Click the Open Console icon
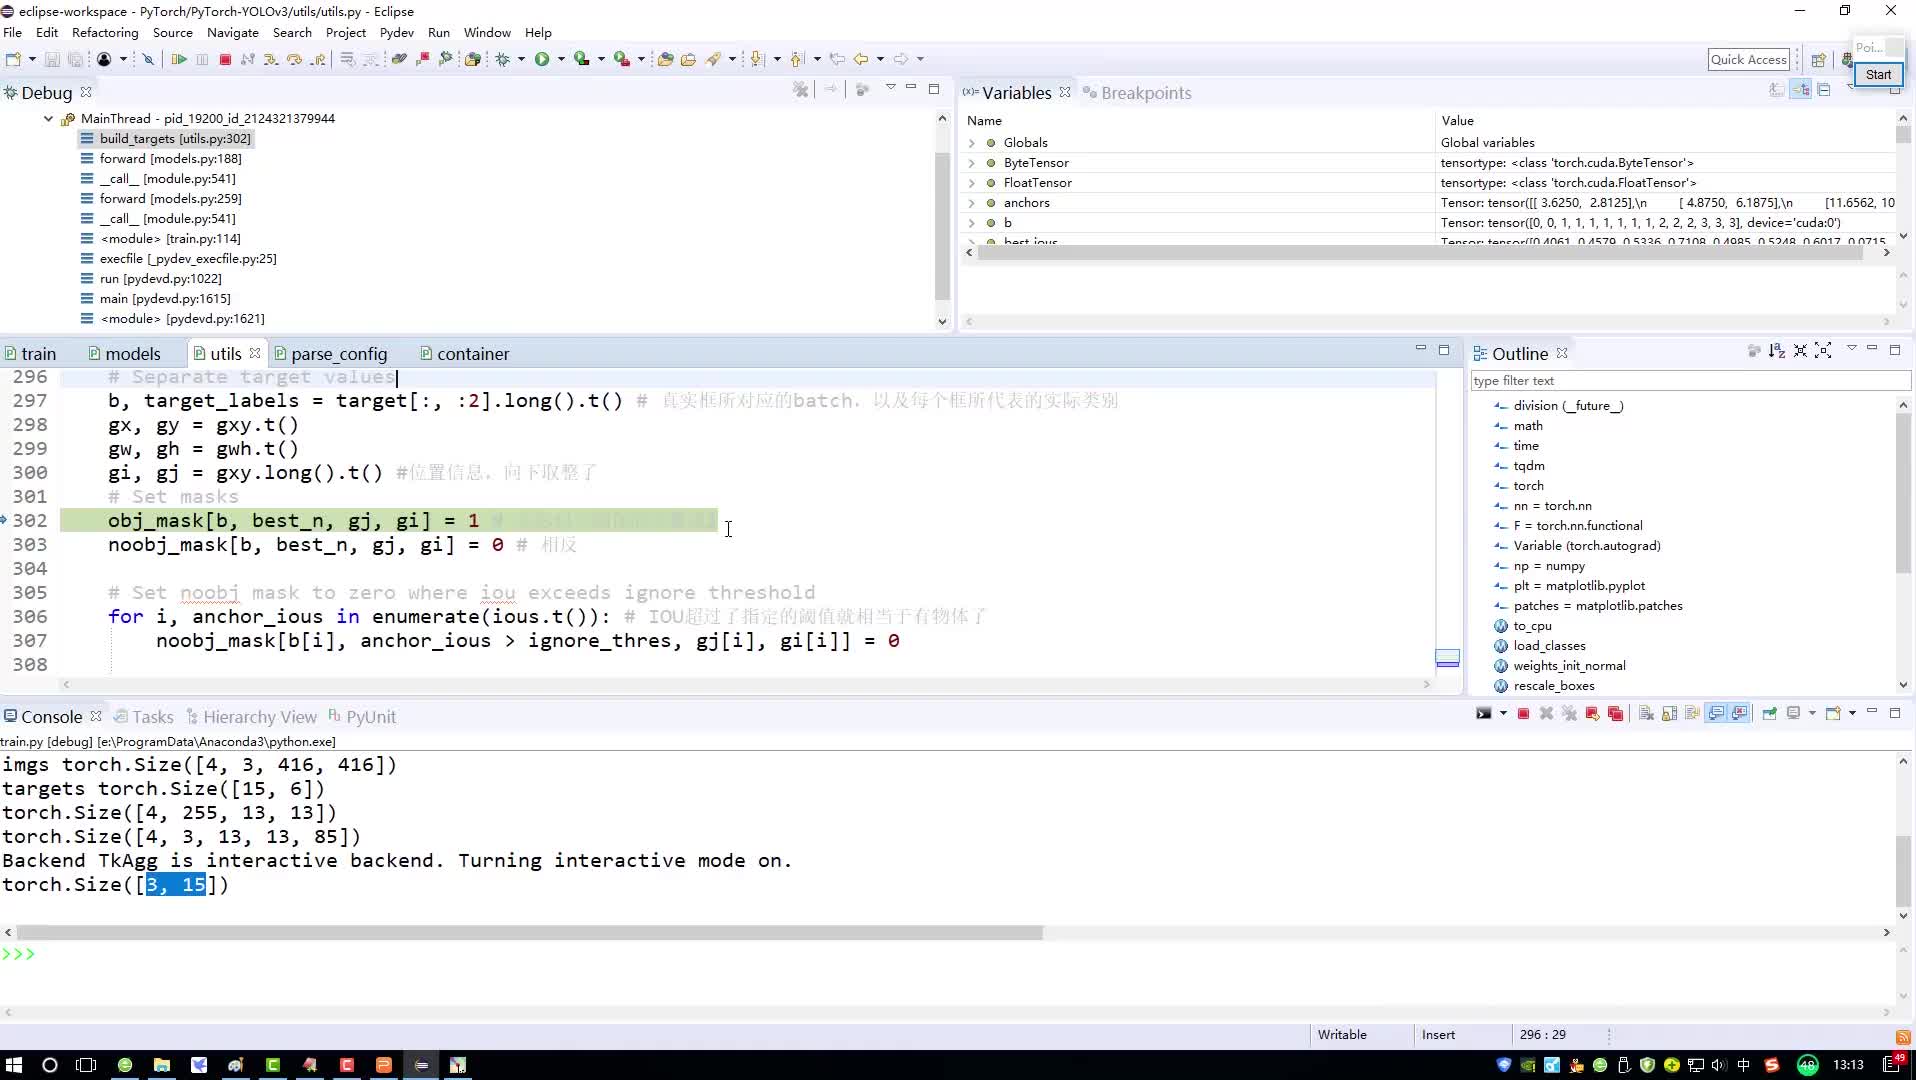 pos(1834,714)
